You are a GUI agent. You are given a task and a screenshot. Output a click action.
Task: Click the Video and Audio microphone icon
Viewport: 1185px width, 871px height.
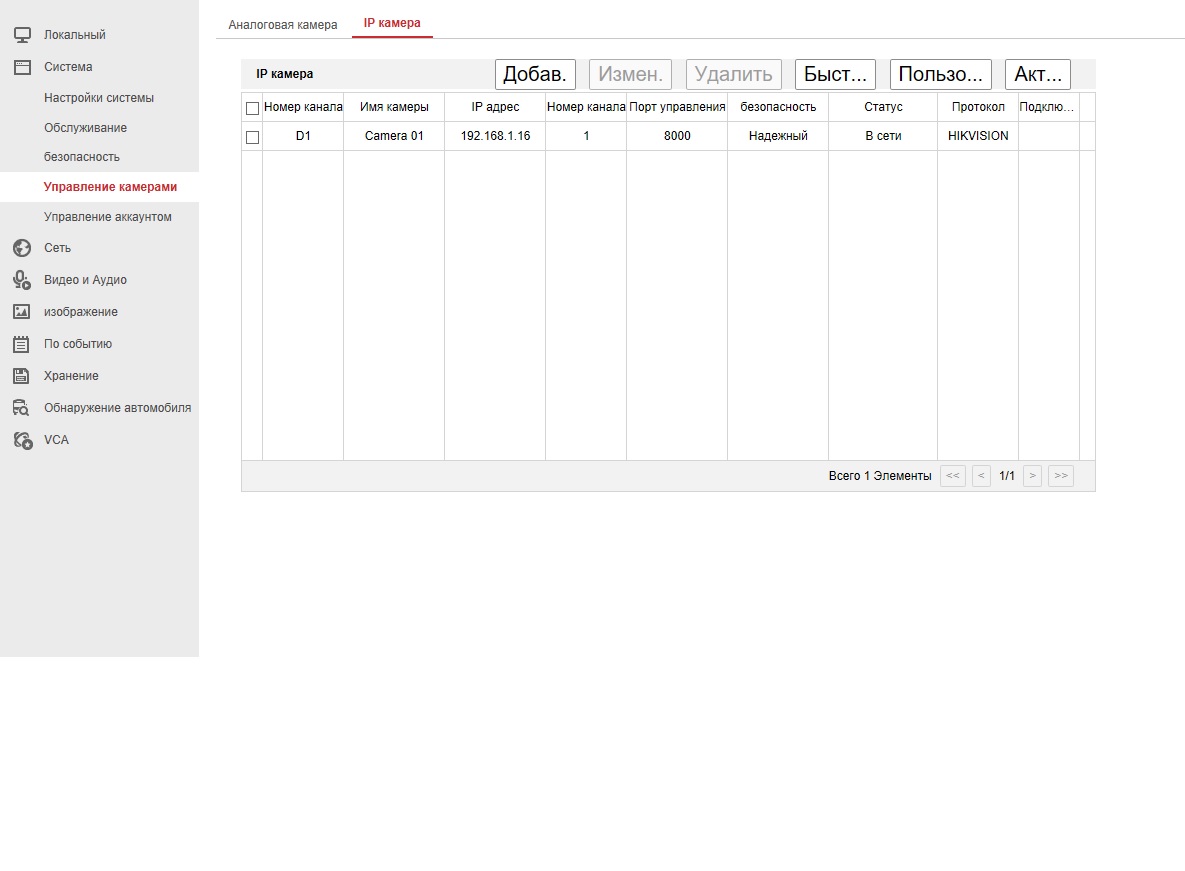(x=22, y=280)
